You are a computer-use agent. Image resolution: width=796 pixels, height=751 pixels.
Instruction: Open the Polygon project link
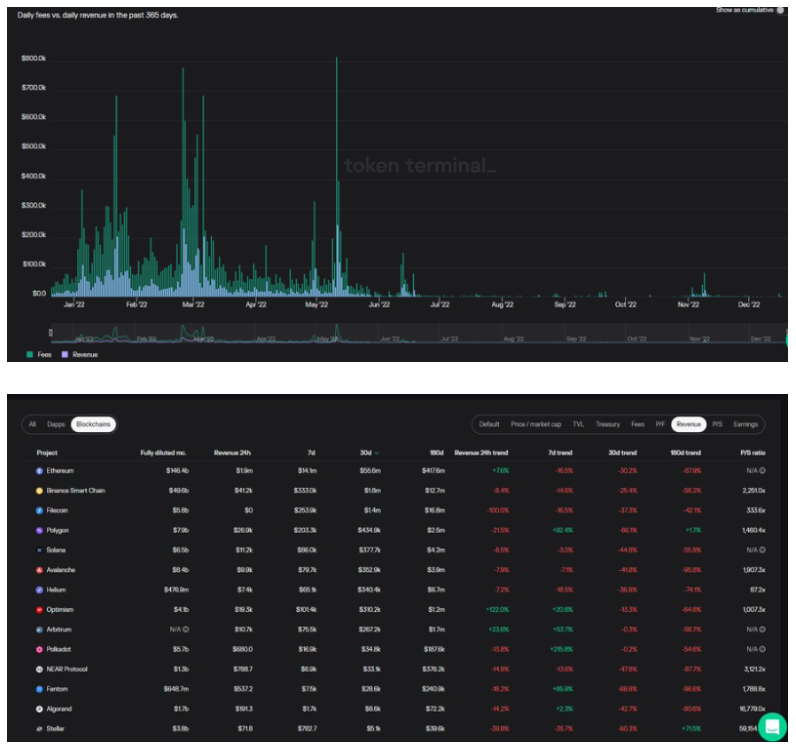tap(57, 530)
